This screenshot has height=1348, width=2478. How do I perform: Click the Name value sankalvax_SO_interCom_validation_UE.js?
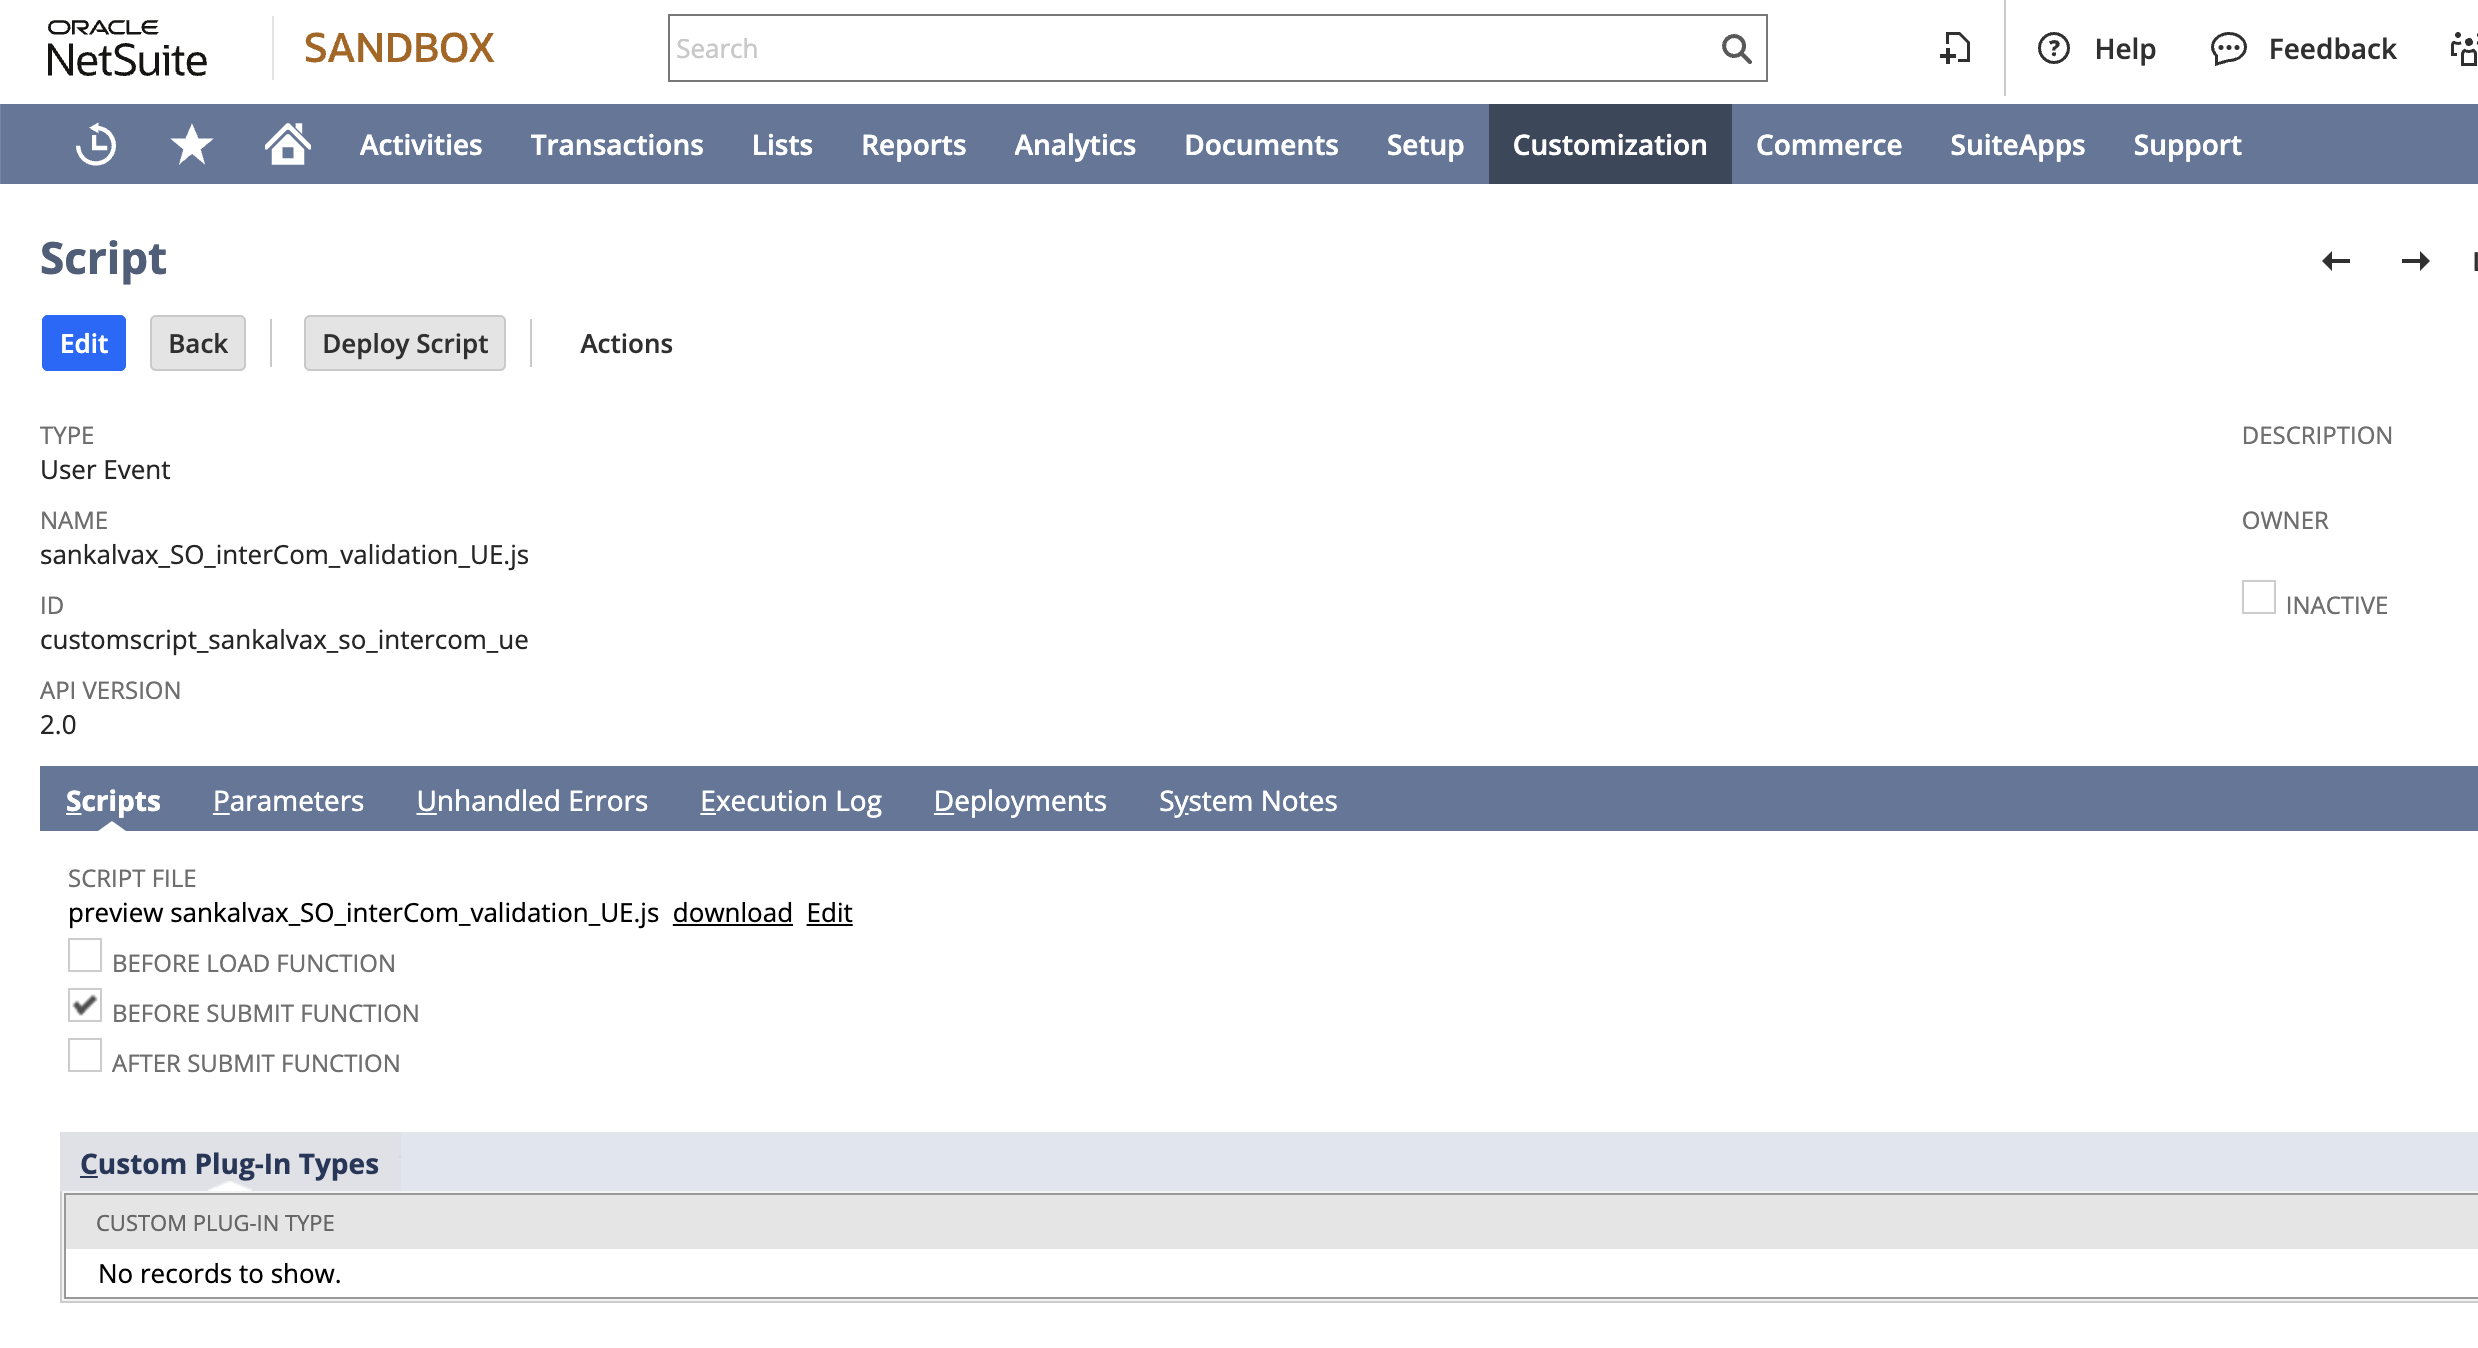[x=284, y=554]
